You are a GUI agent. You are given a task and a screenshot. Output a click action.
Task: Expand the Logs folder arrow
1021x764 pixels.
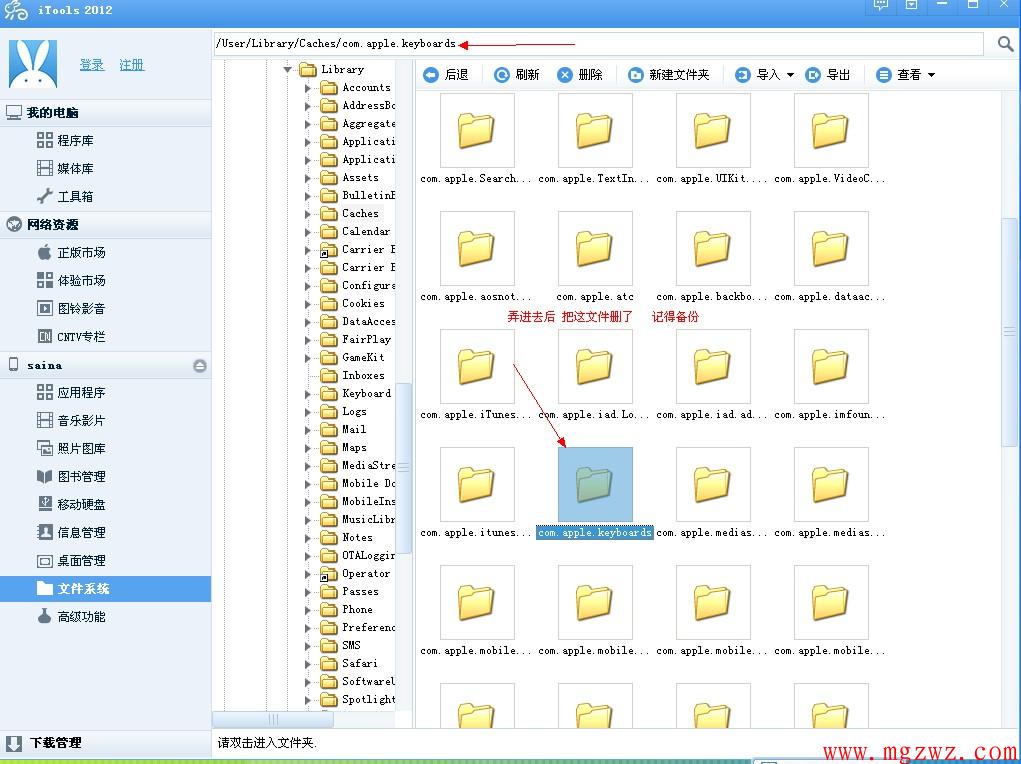pyautogui.click(x=308, y=412)
